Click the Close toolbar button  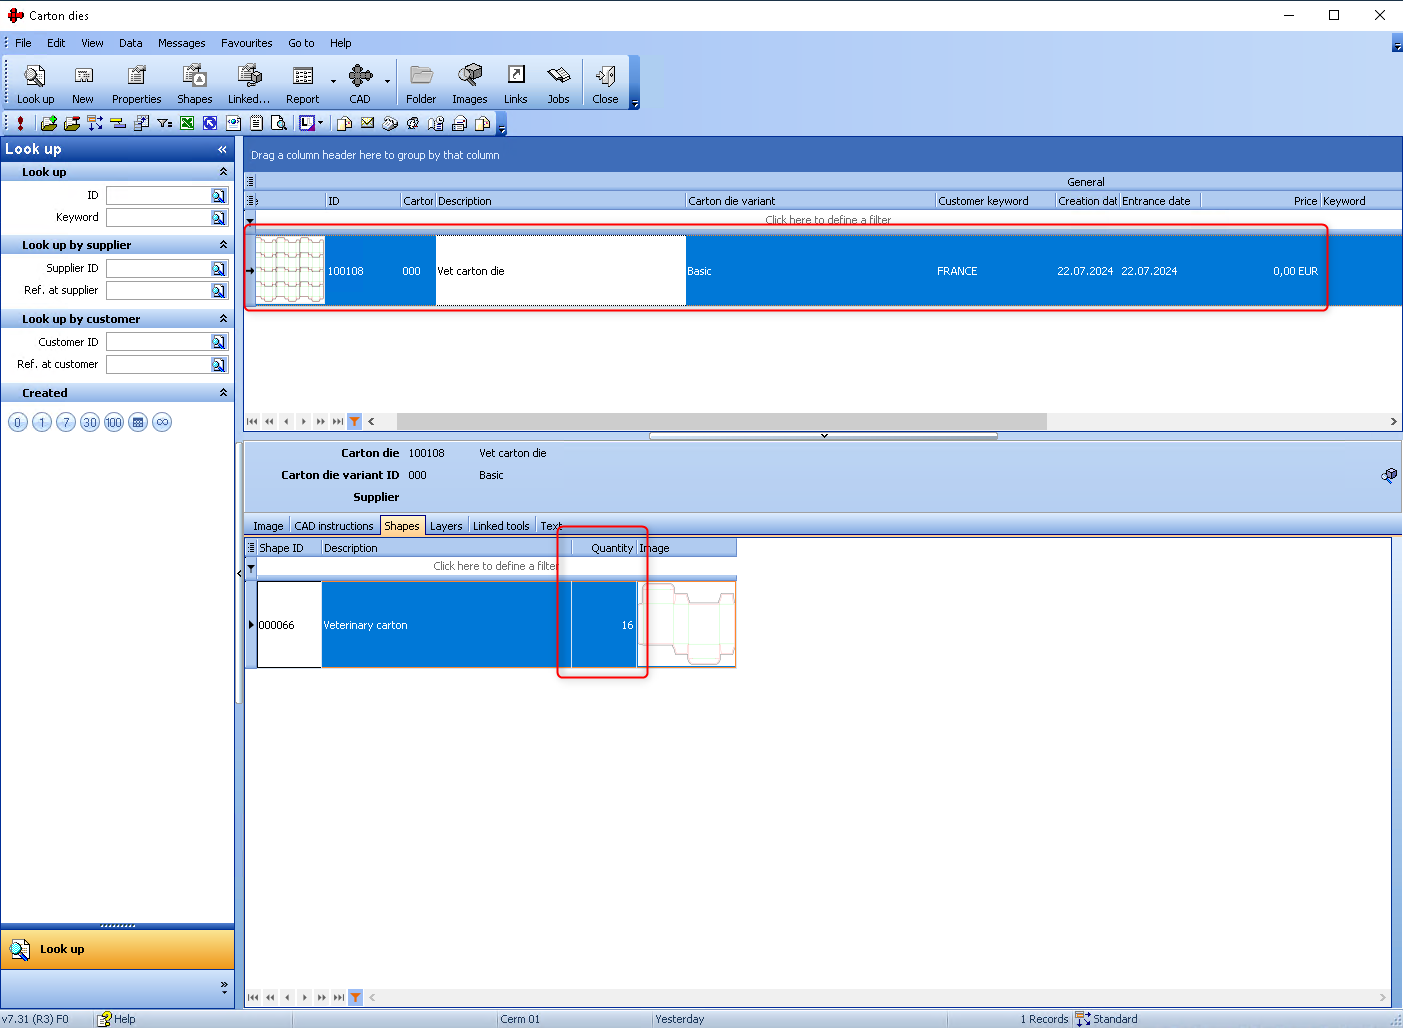click(x=605, y=84)
